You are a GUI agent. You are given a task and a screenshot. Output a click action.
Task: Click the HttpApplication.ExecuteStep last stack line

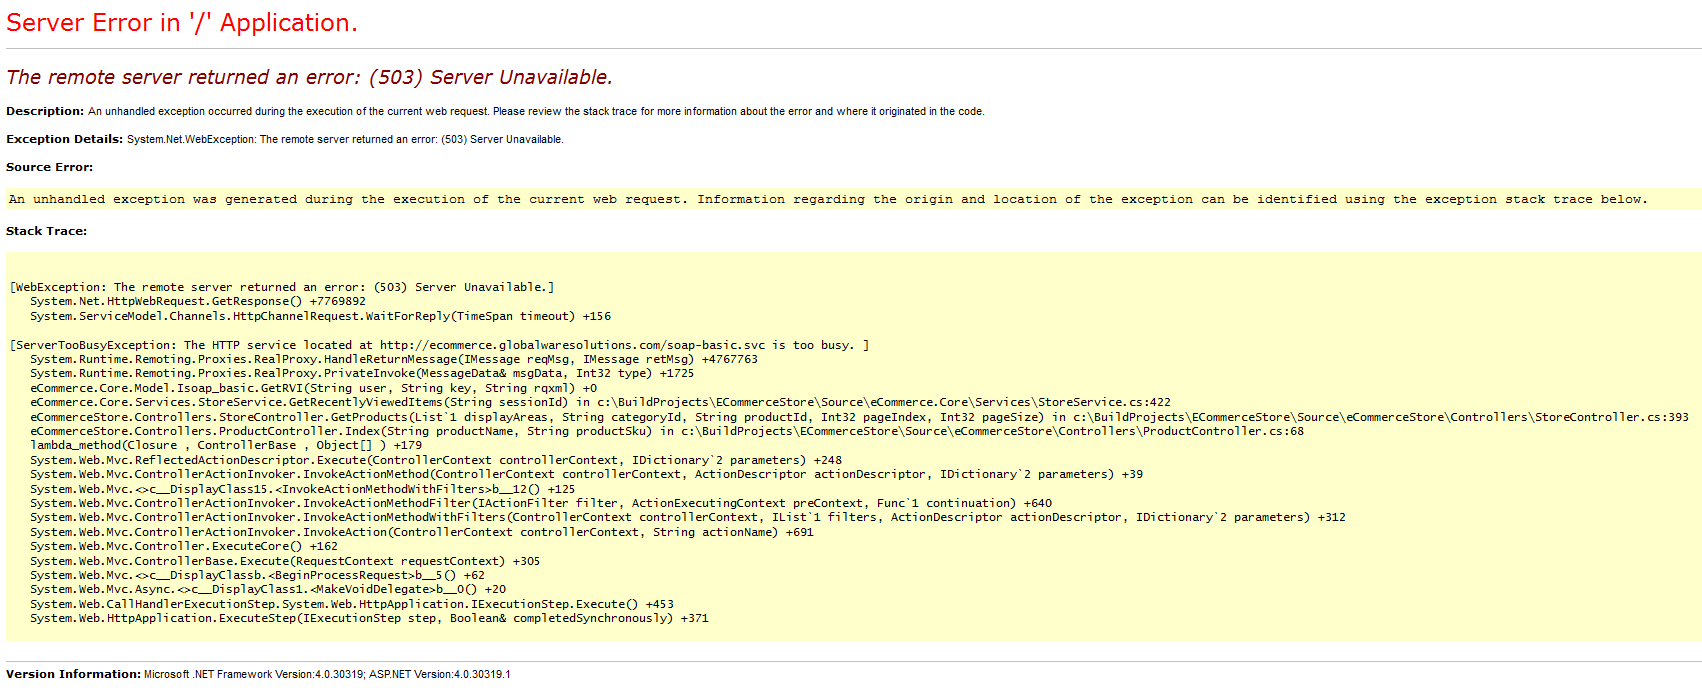click(369, 618)
